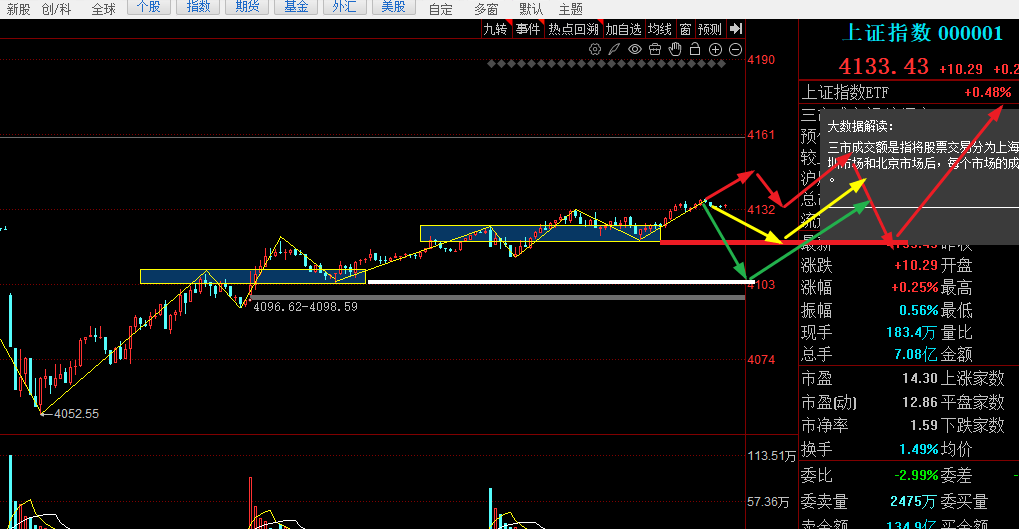The height and width of the screenshot is (529, 1019).
Task: Open the 期货 tab
Action: [x=247, y=7]
